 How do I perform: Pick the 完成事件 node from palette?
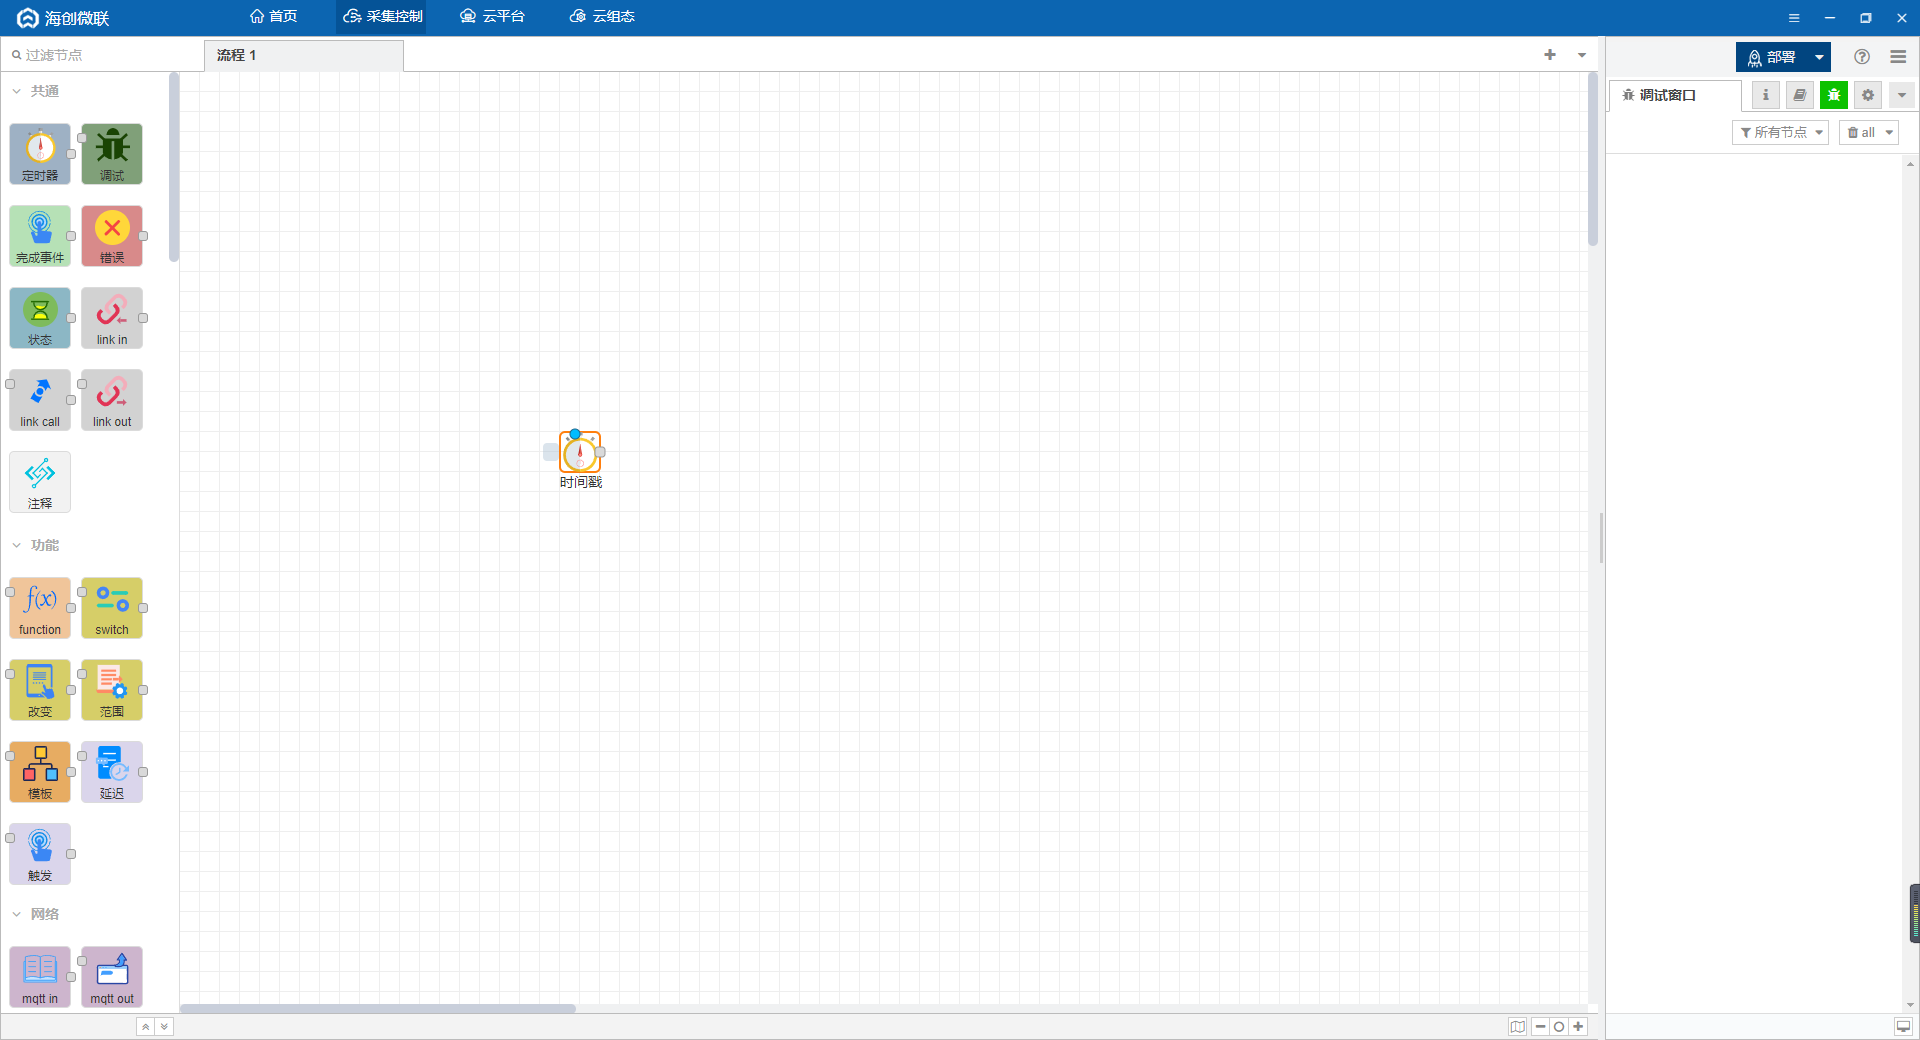[40, 236]
